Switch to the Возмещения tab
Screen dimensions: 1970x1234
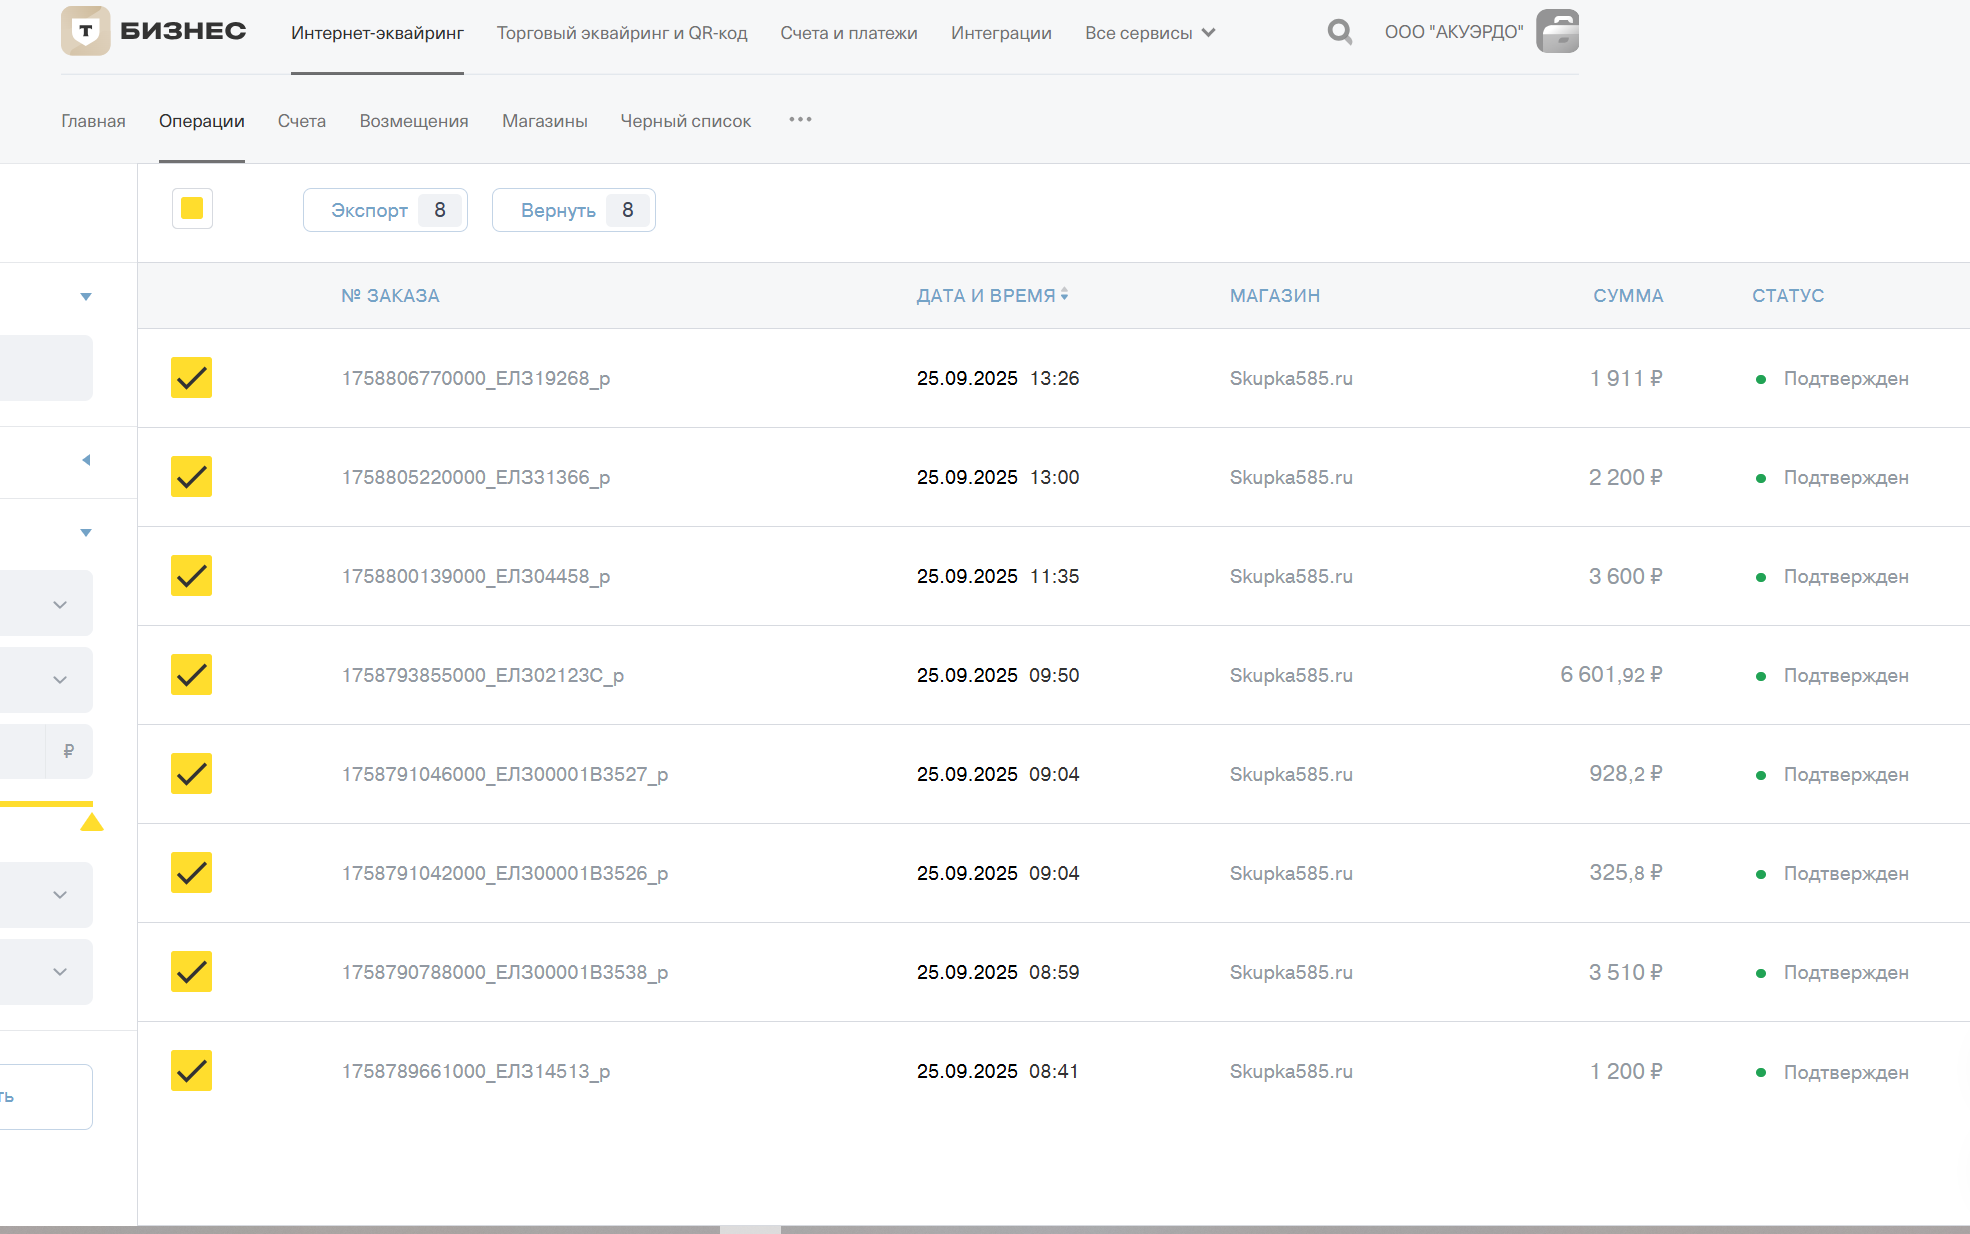pyautogui.click(x=414, y=121)
